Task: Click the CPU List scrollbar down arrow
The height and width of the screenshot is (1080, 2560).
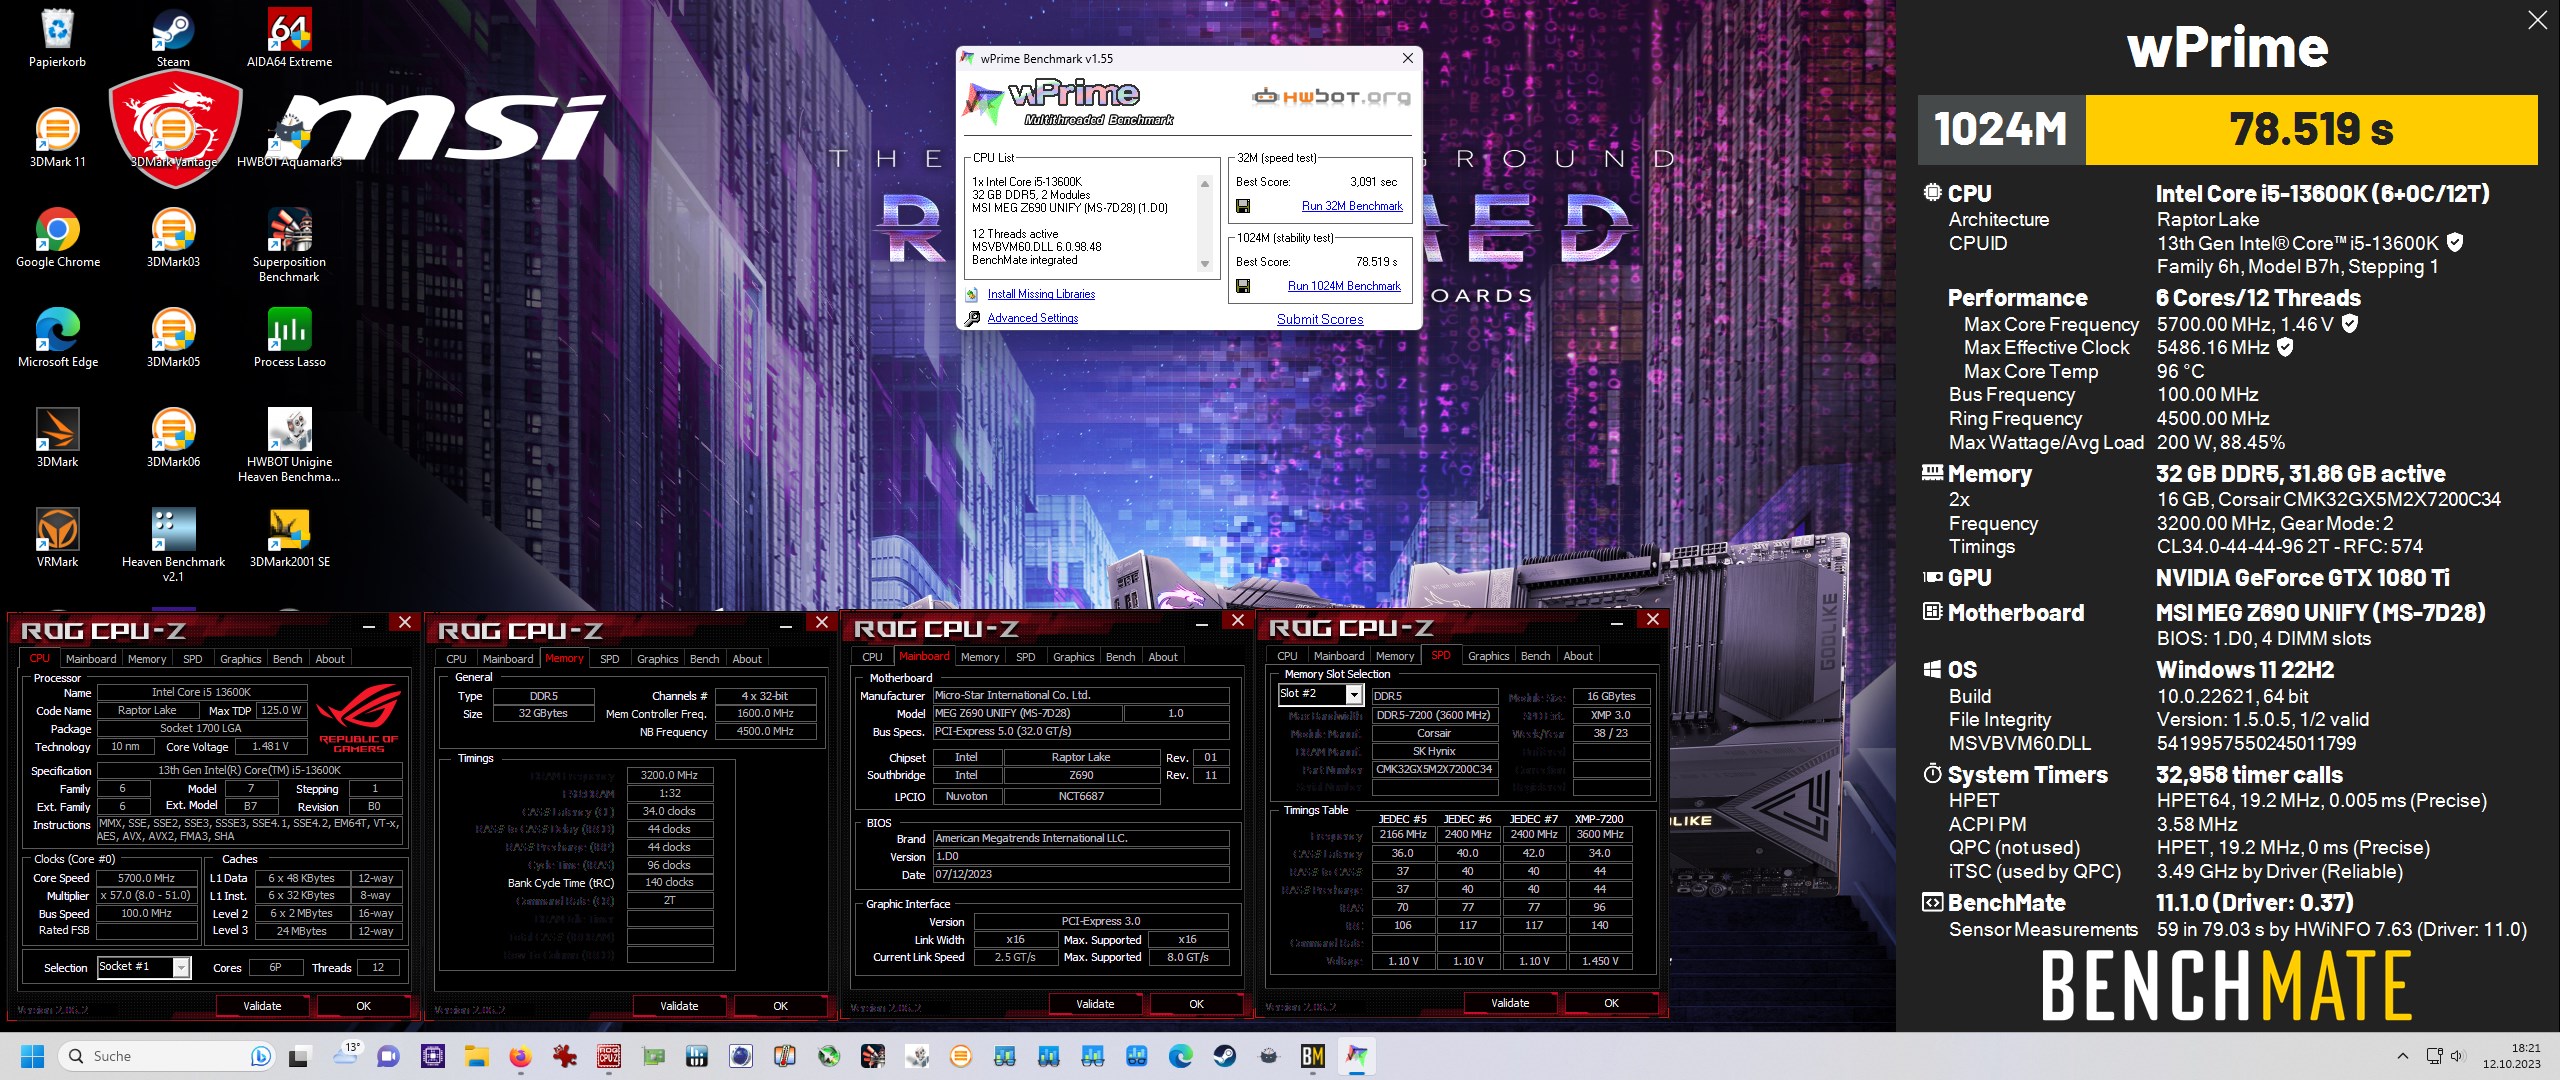Action: click(1205, 265)
